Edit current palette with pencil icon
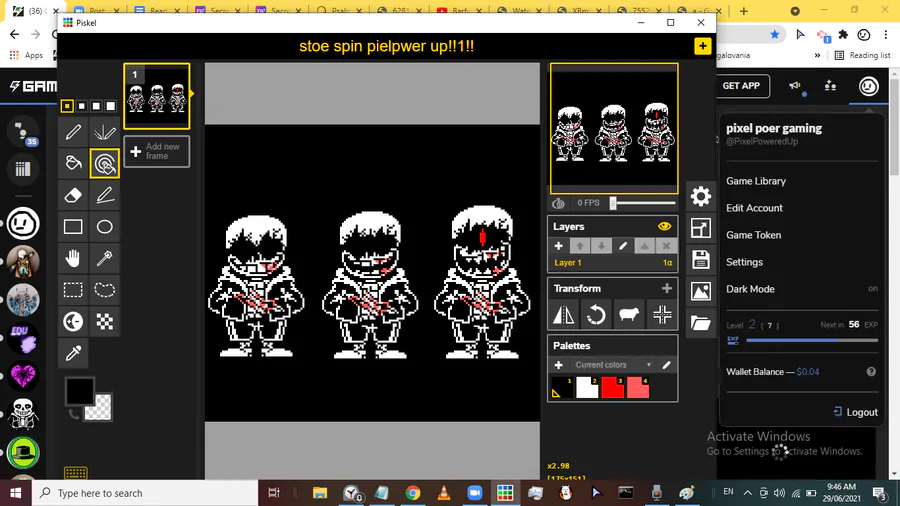Image resolution: width=900 pixels, height=506 pixels. (666, 365)
